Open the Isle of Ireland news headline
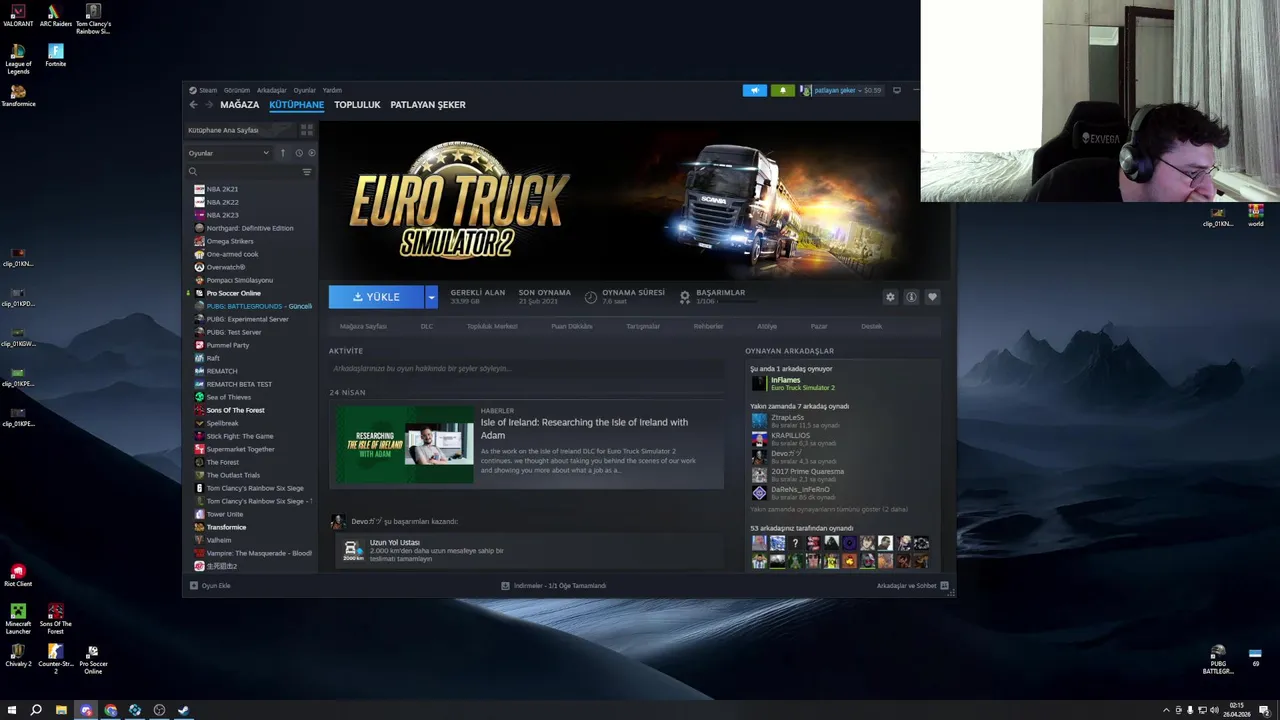 [x=584, y=428]
